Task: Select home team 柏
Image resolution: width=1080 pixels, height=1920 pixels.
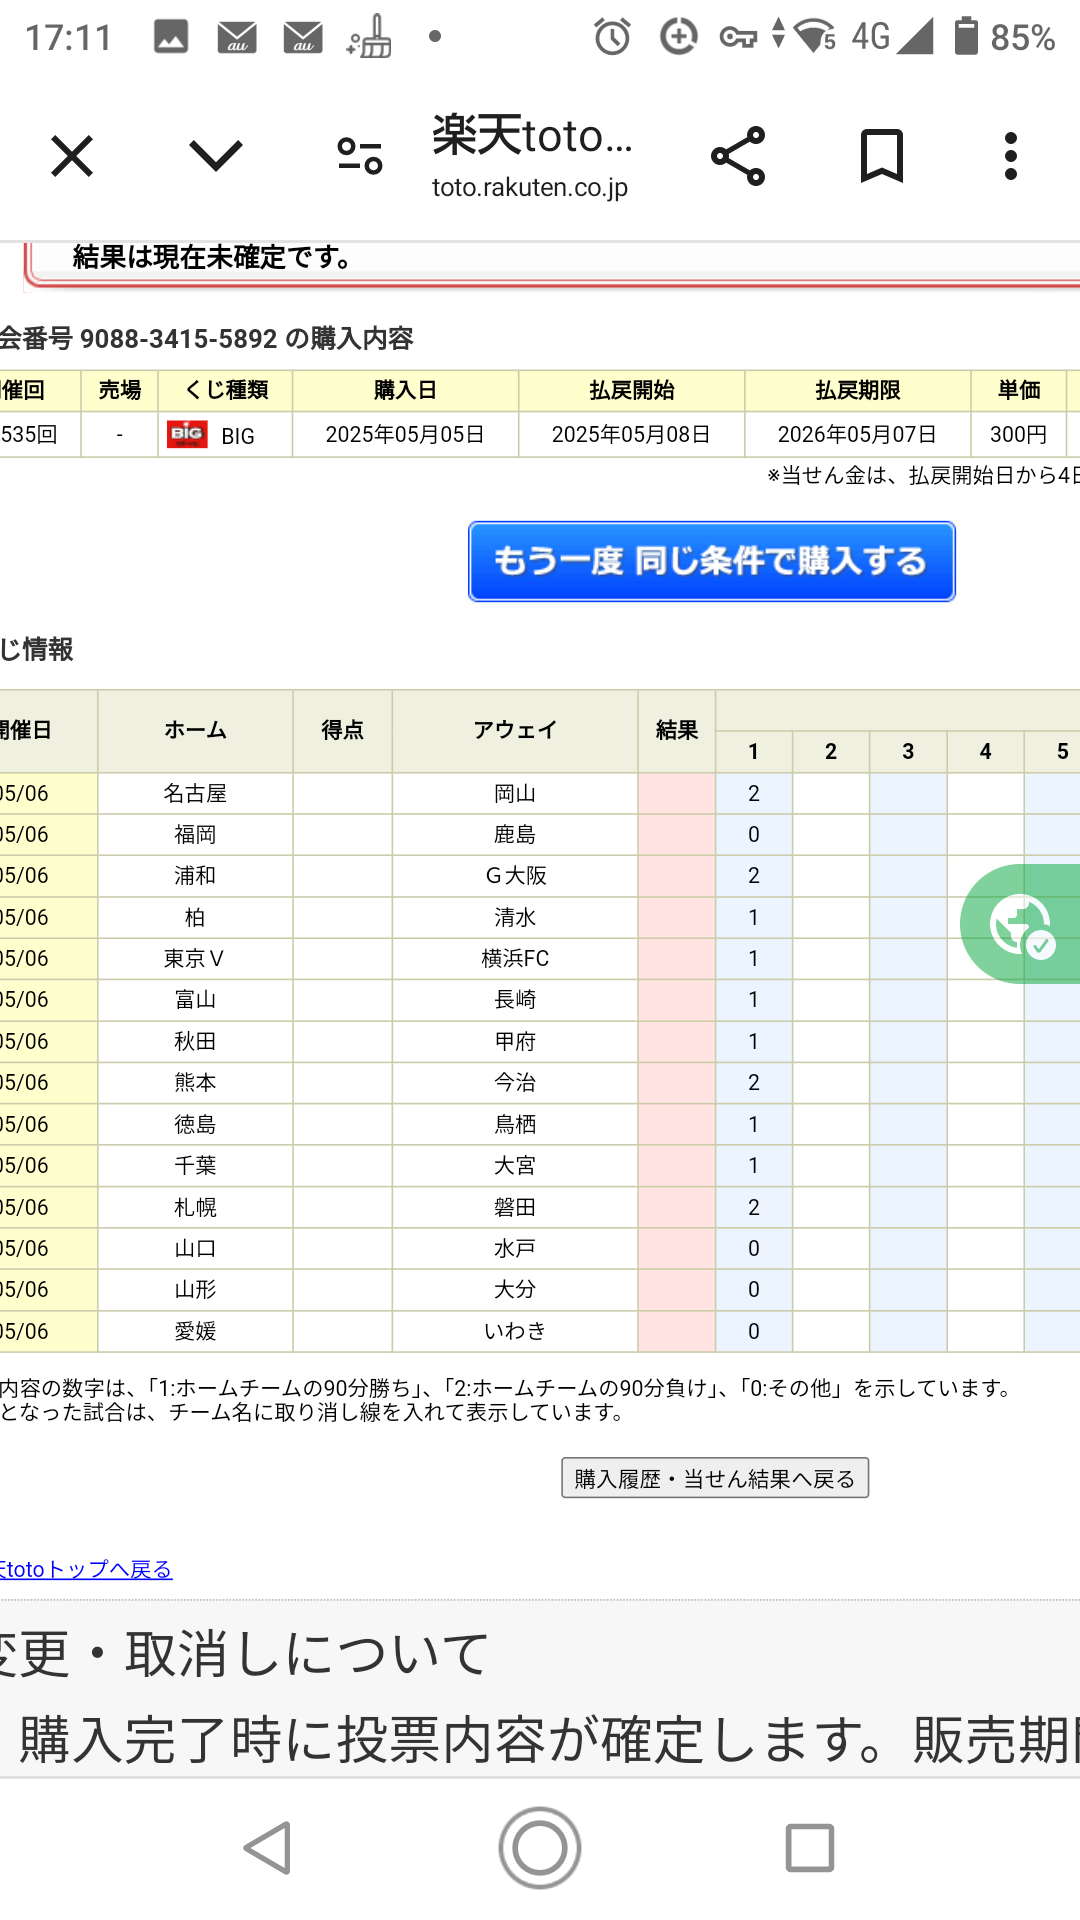Action: (x=195, y=918)
